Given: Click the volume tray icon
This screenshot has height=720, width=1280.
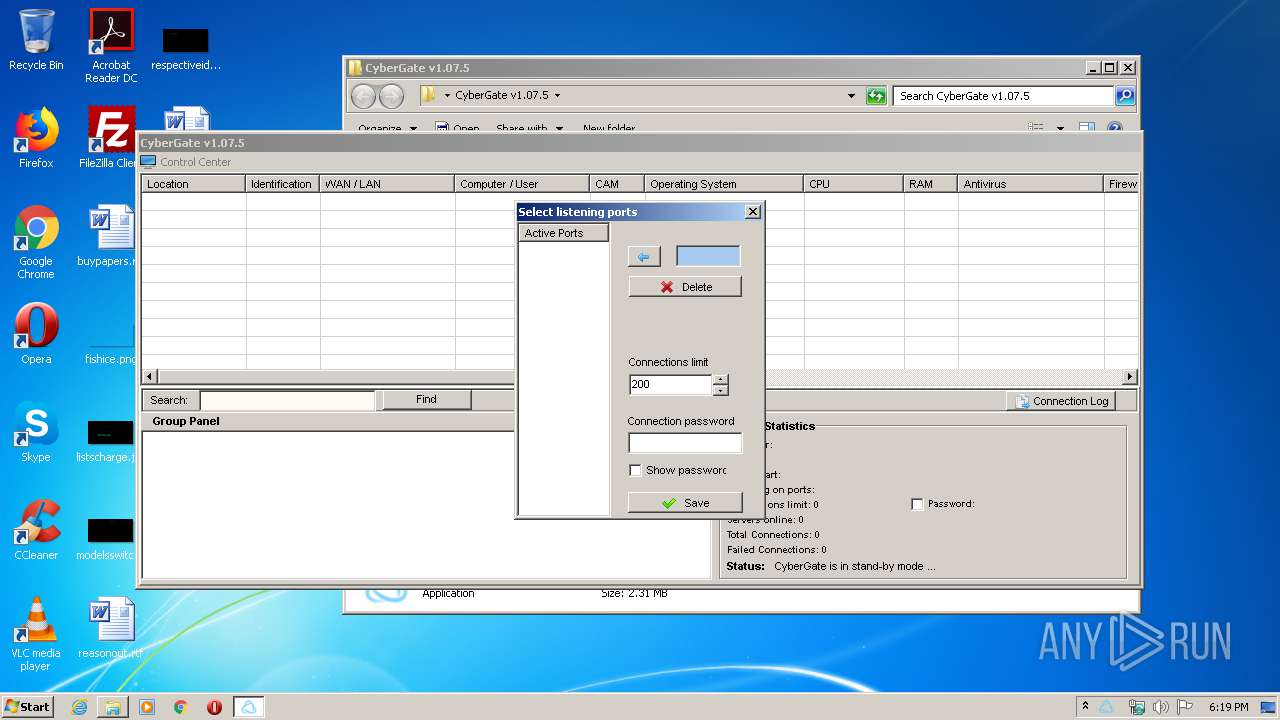Looking at the screenshot, I should (x=1160, y=707).
